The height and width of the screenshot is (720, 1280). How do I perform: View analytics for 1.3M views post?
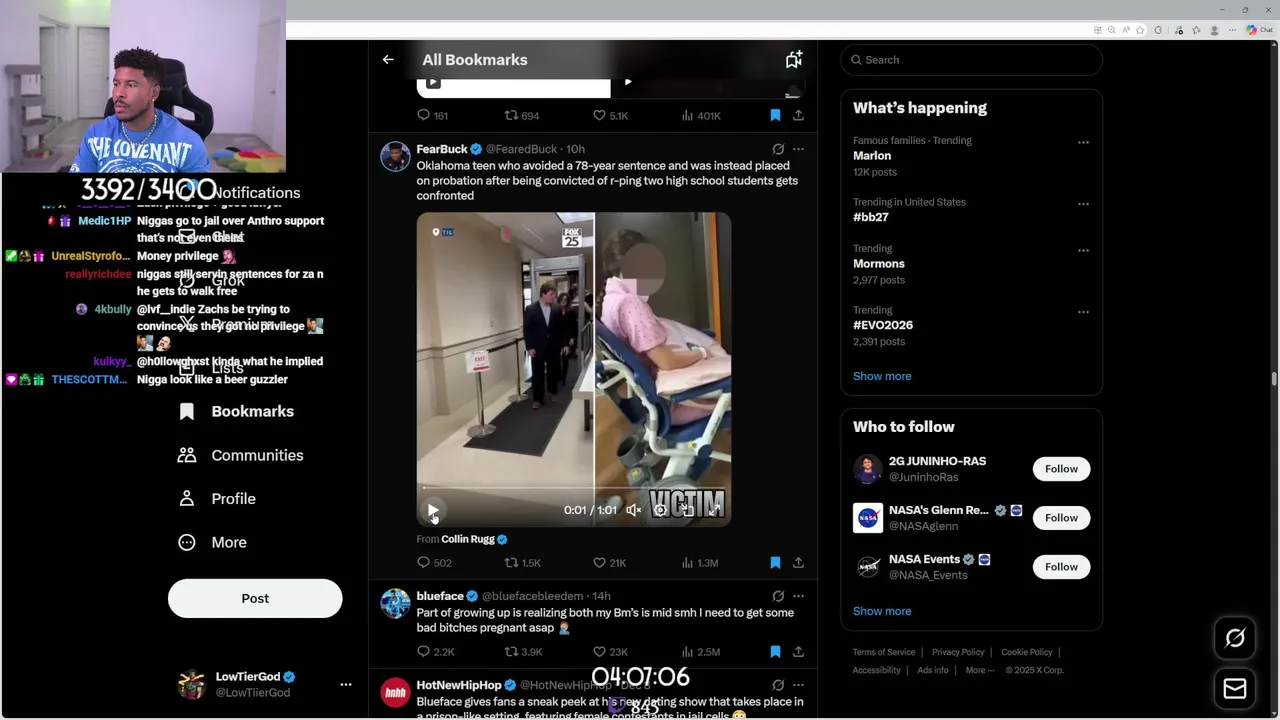[x=699, y=563]
